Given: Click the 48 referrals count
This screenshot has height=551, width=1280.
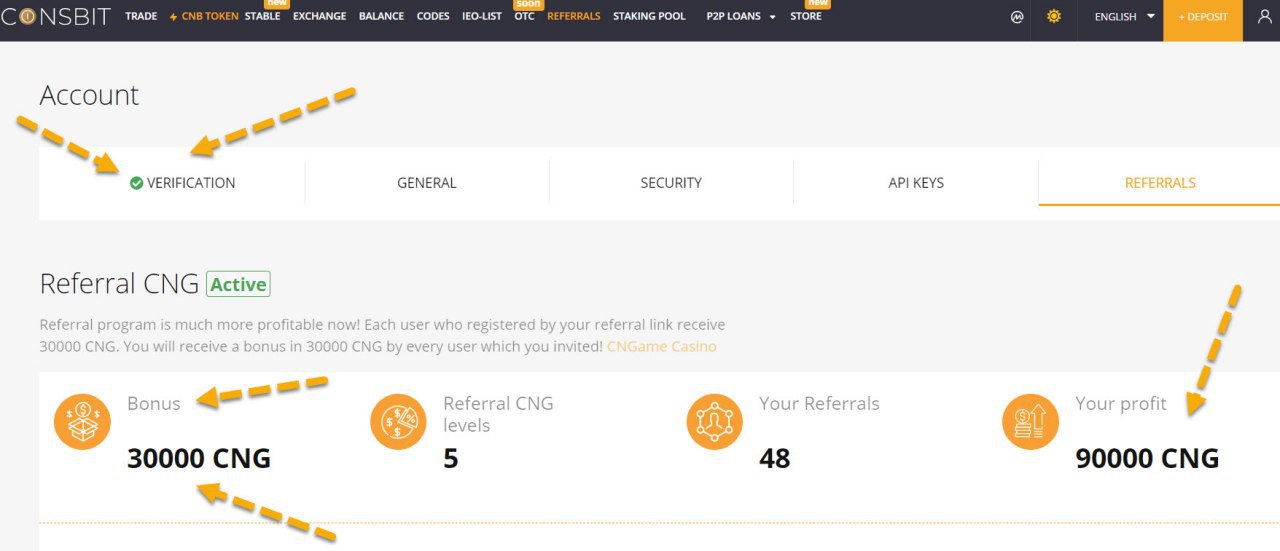Looking at the screenshot, I should click(x=775, y=459).
